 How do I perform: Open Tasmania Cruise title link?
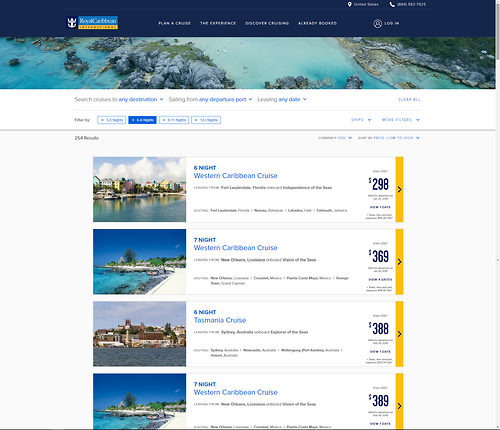(x=220, y=320)
